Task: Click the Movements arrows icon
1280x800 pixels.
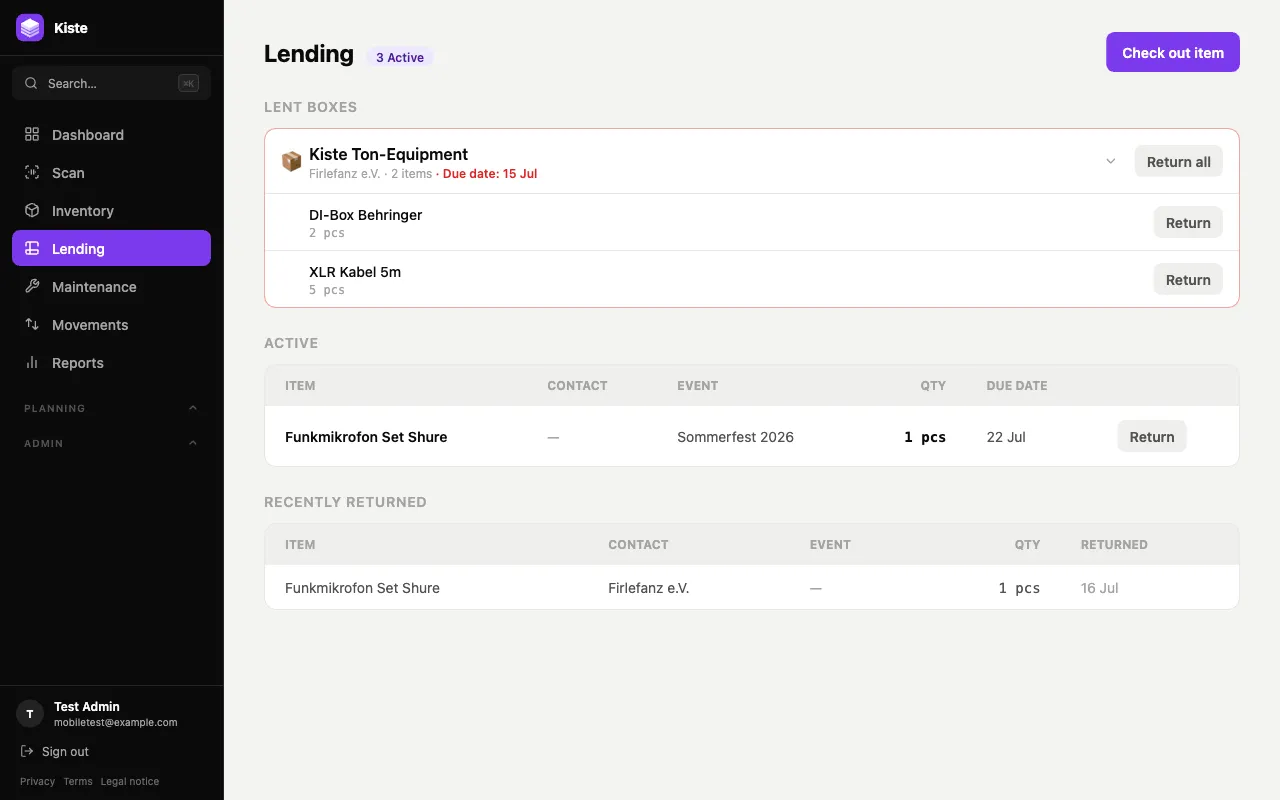Action: coord(32,324)
